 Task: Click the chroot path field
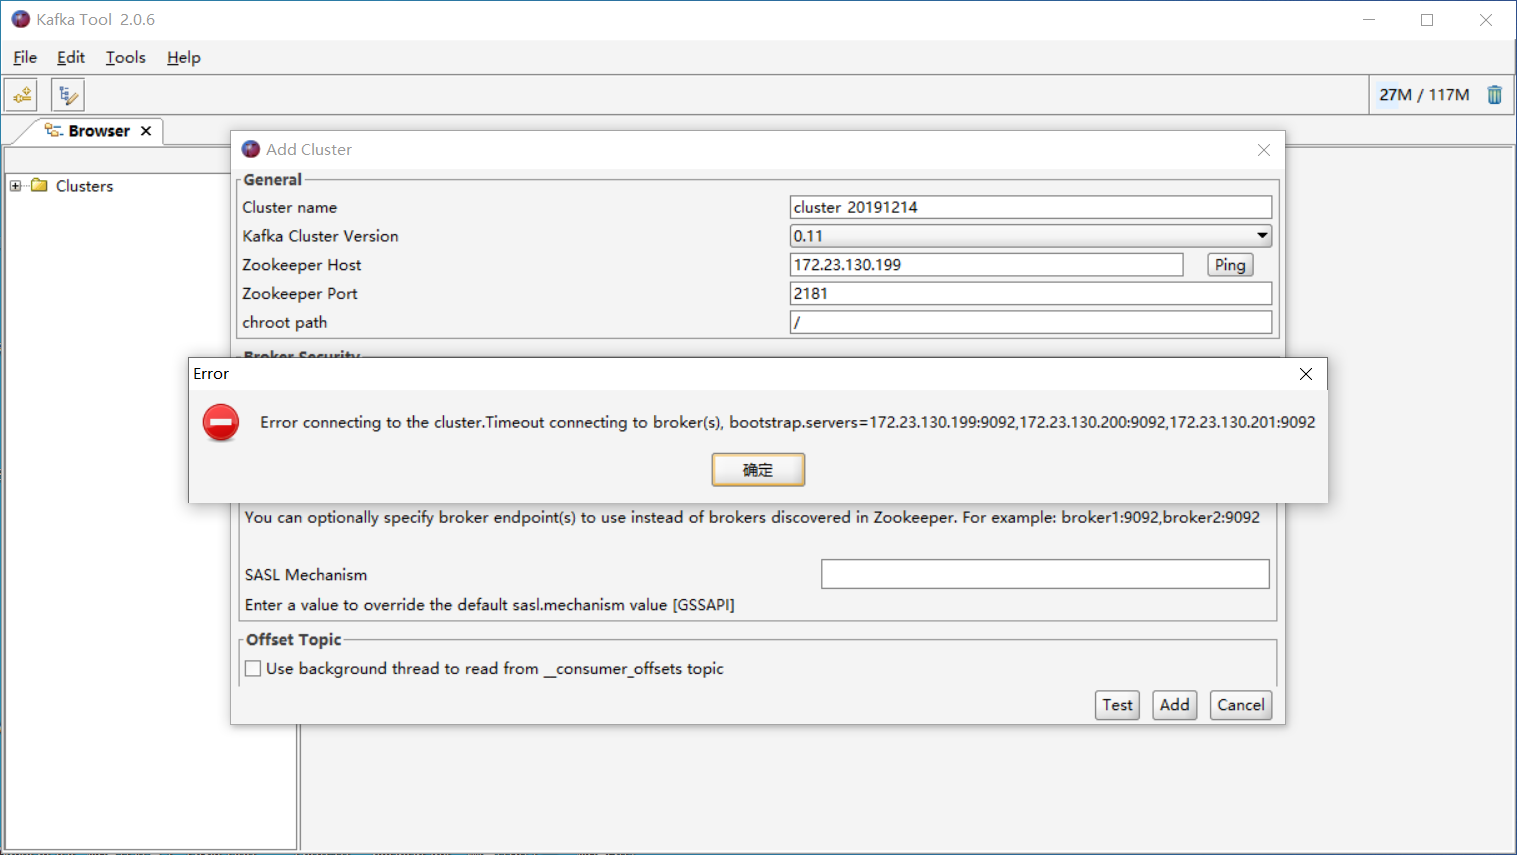(1031, 322)
